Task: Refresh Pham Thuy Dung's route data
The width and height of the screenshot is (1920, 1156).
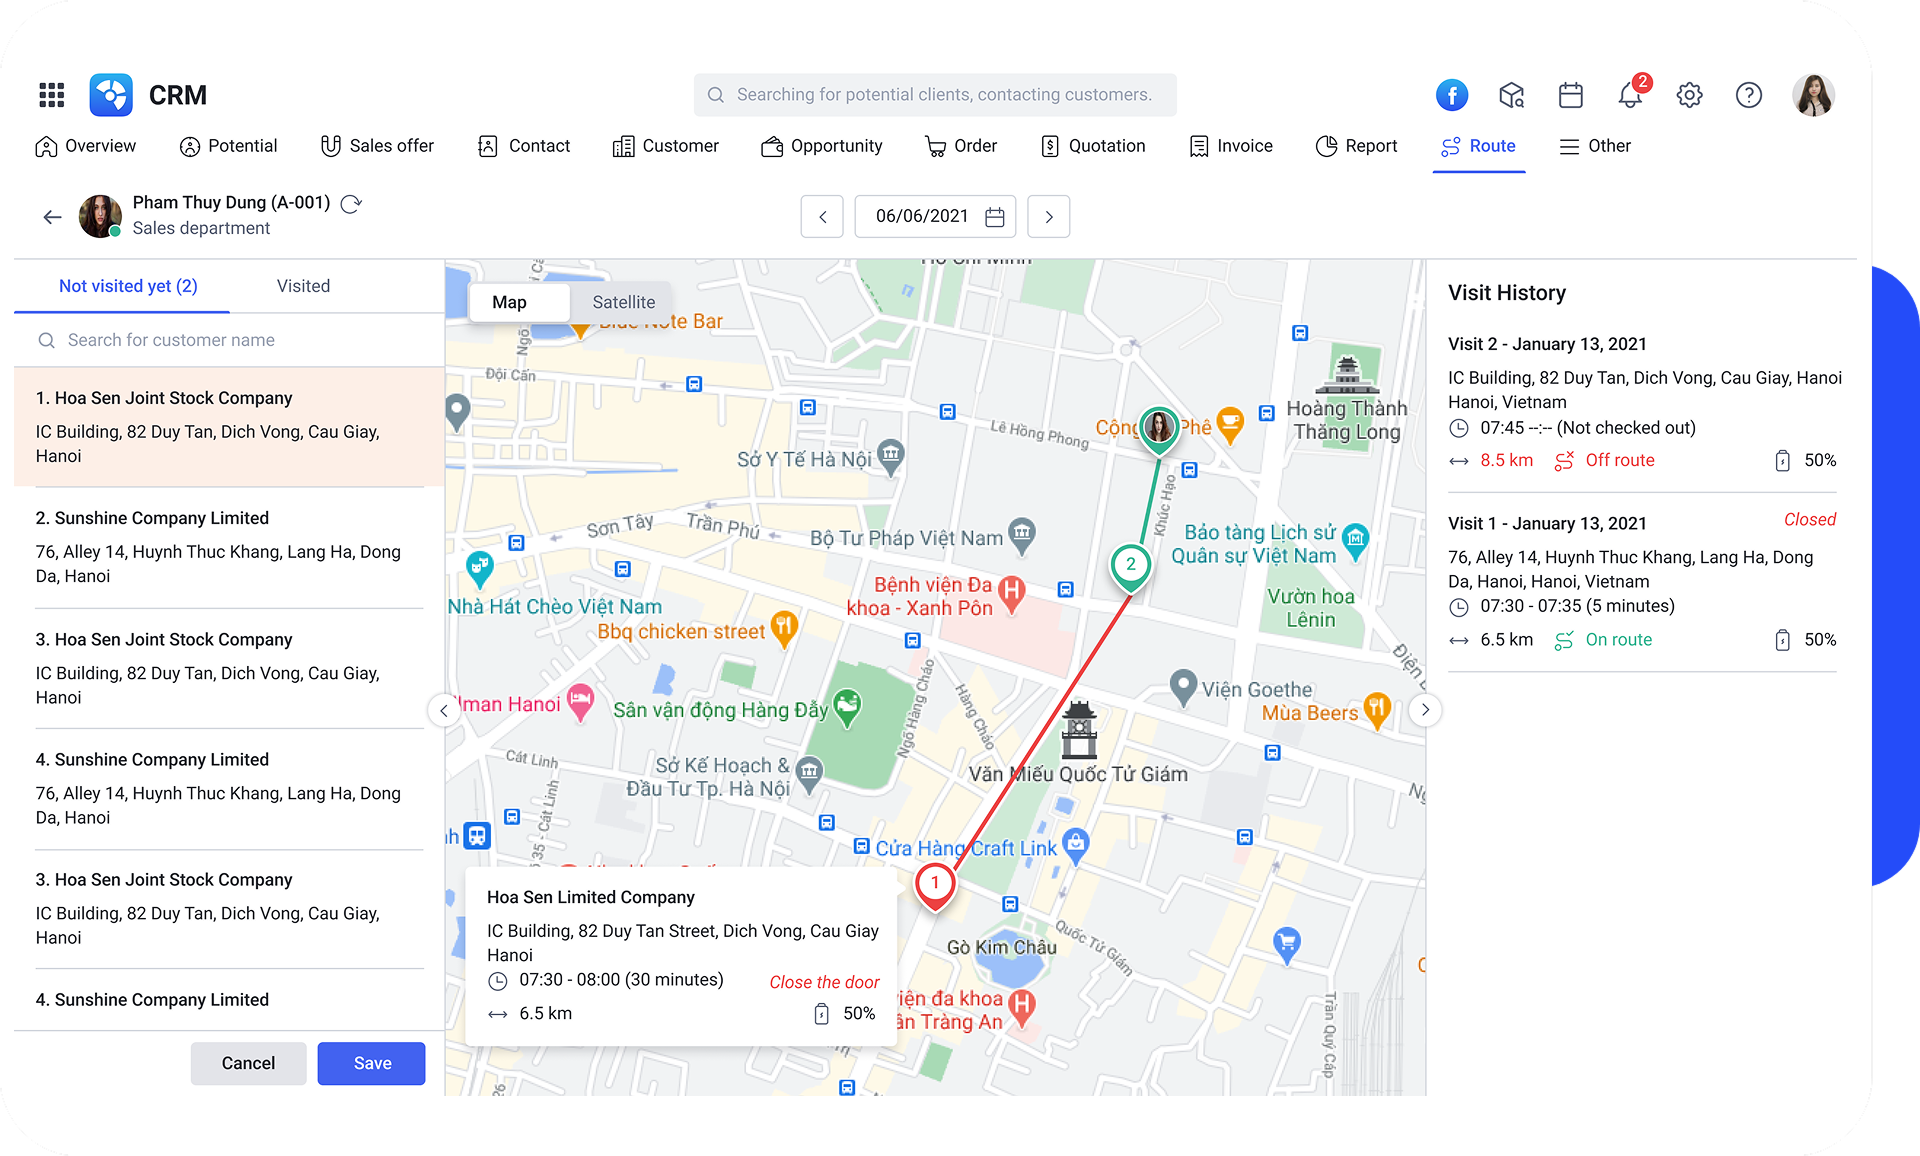Action: point(351,203)
